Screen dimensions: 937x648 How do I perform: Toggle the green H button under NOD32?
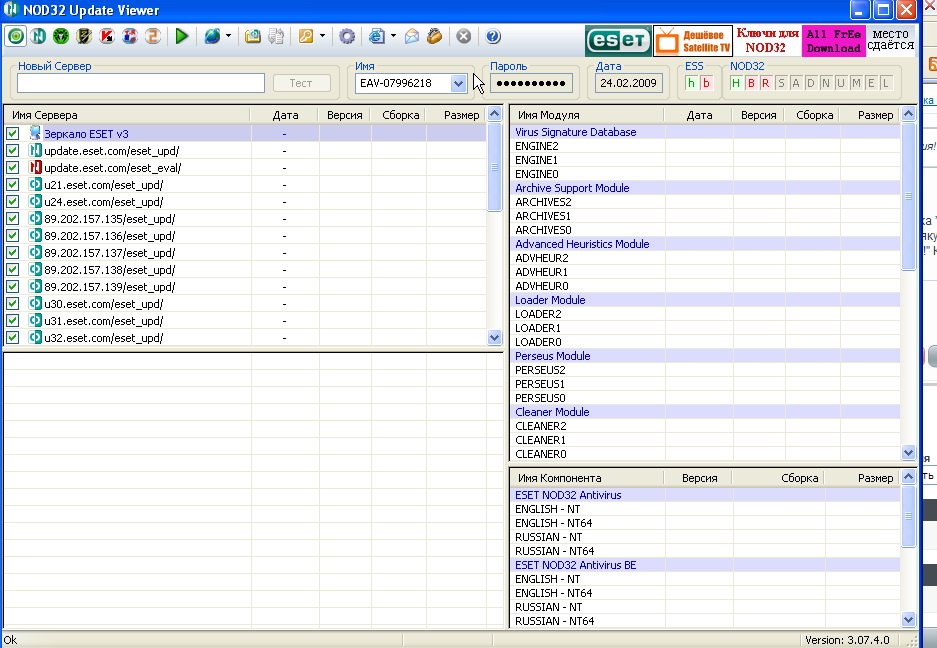click(x=736, y=83)
